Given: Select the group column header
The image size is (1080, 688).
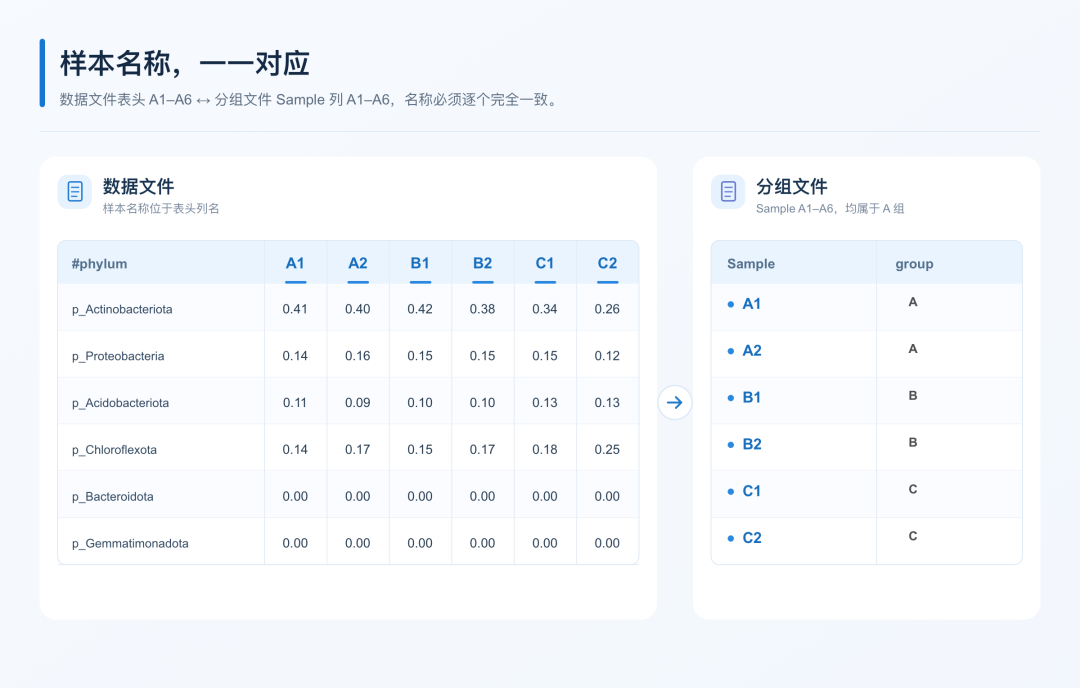Looking at the screenshot, I should [914, 264].
